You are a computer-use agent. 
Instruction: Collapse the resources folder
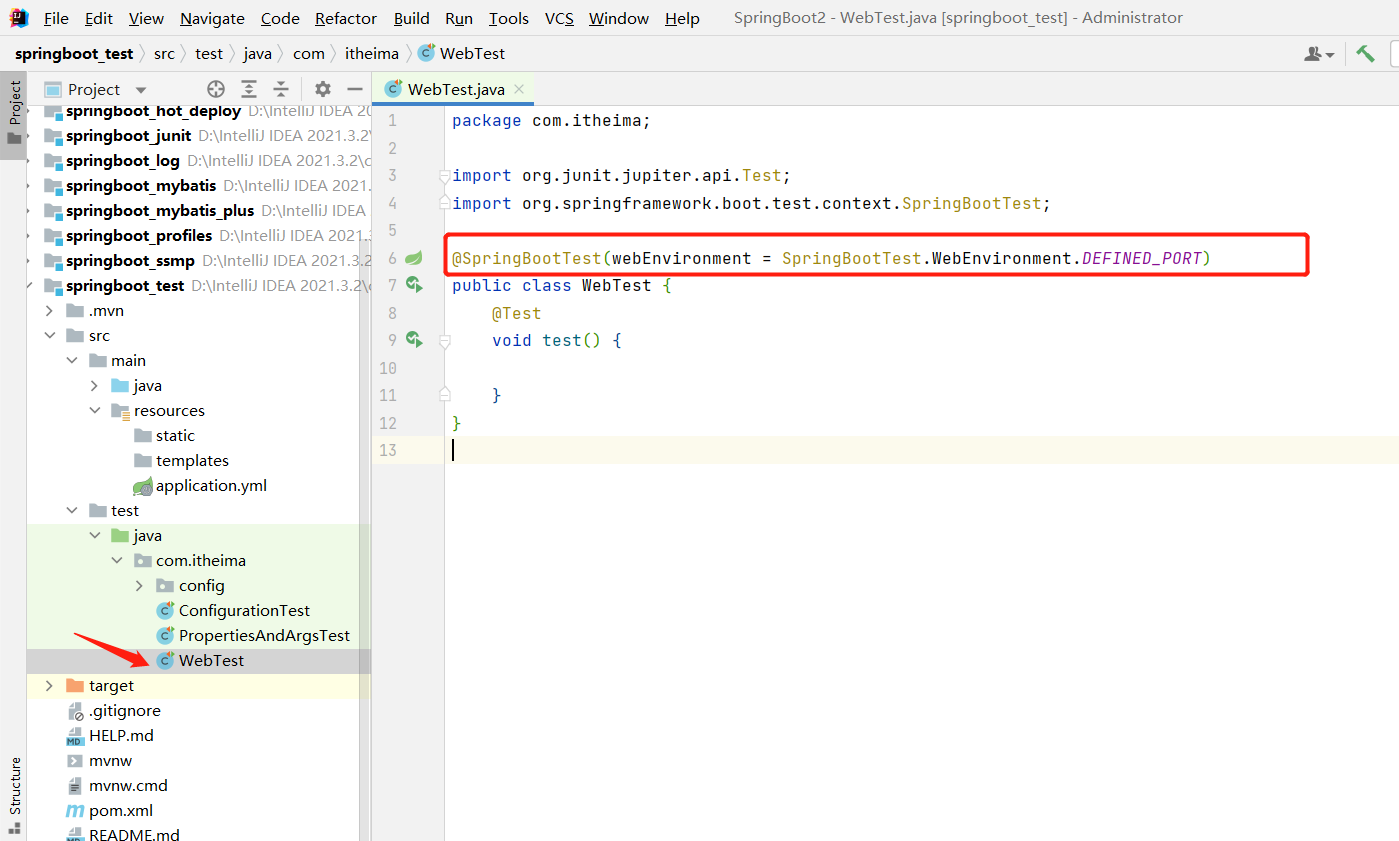95,410
